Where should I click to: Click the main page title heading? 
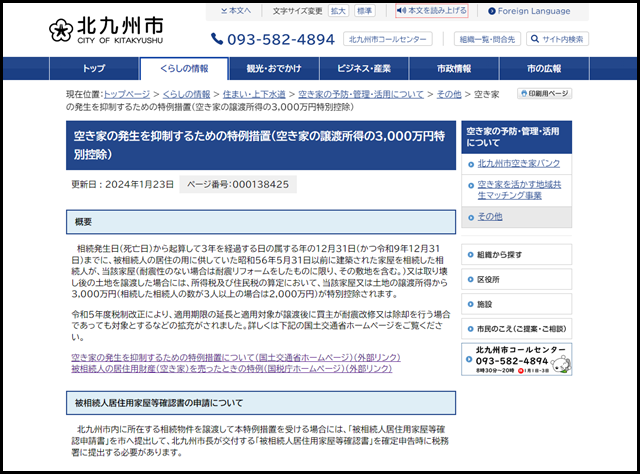[261, 145]
